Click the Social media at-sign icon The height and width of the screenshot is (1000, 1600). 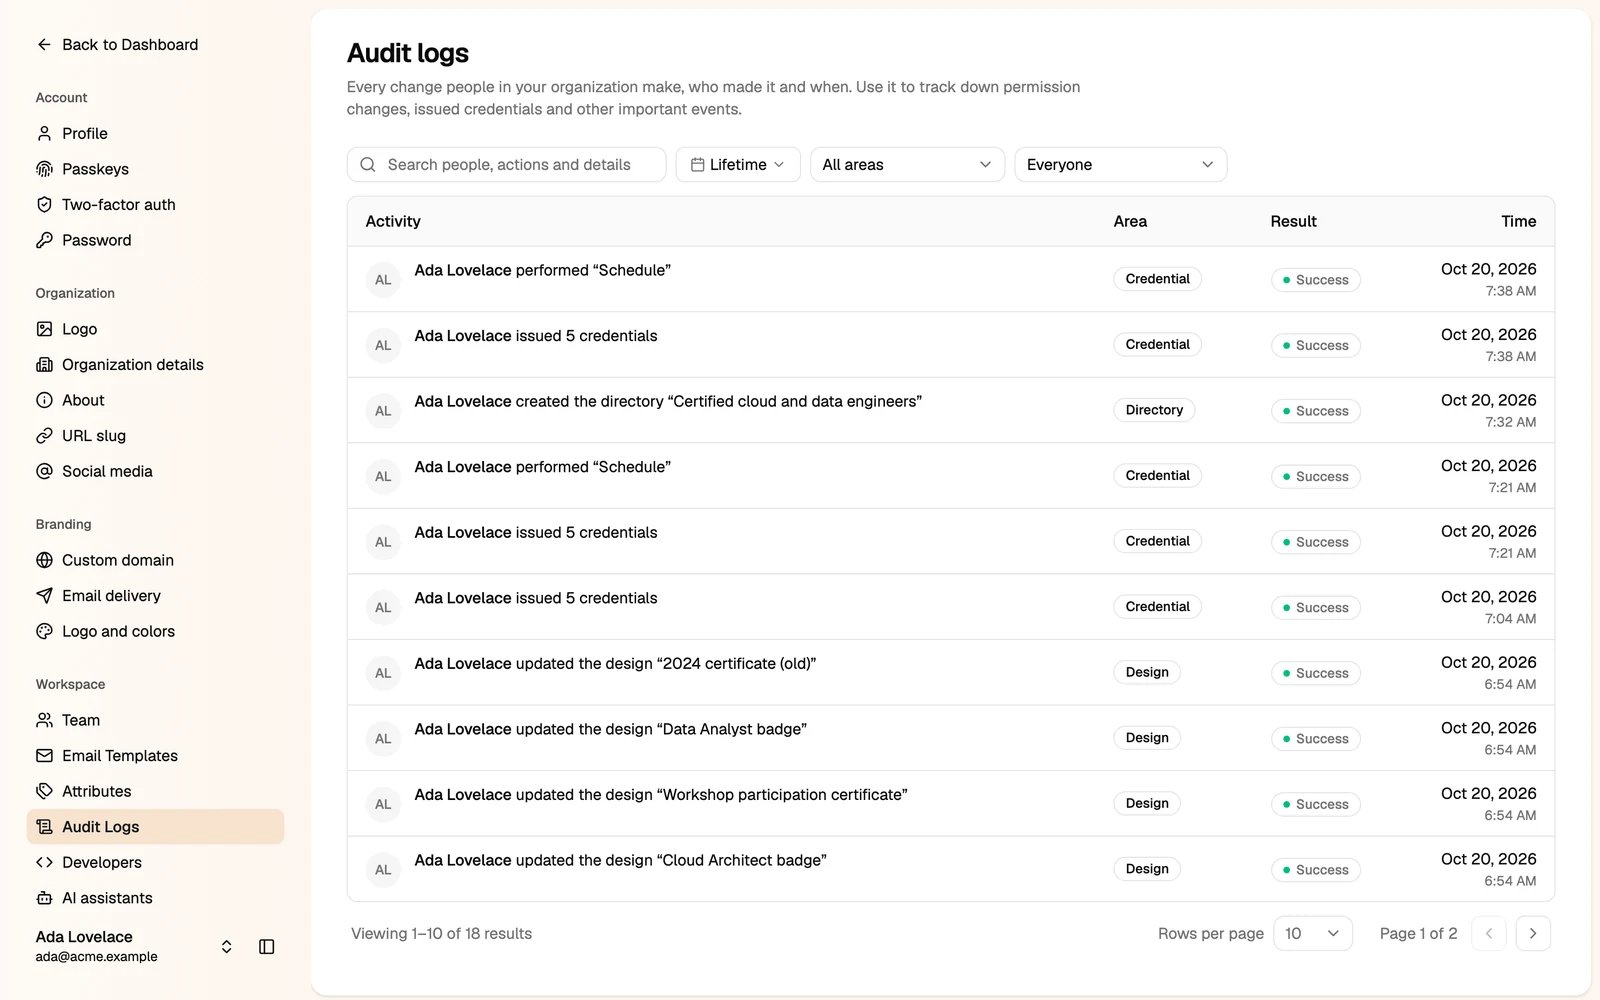44,471
